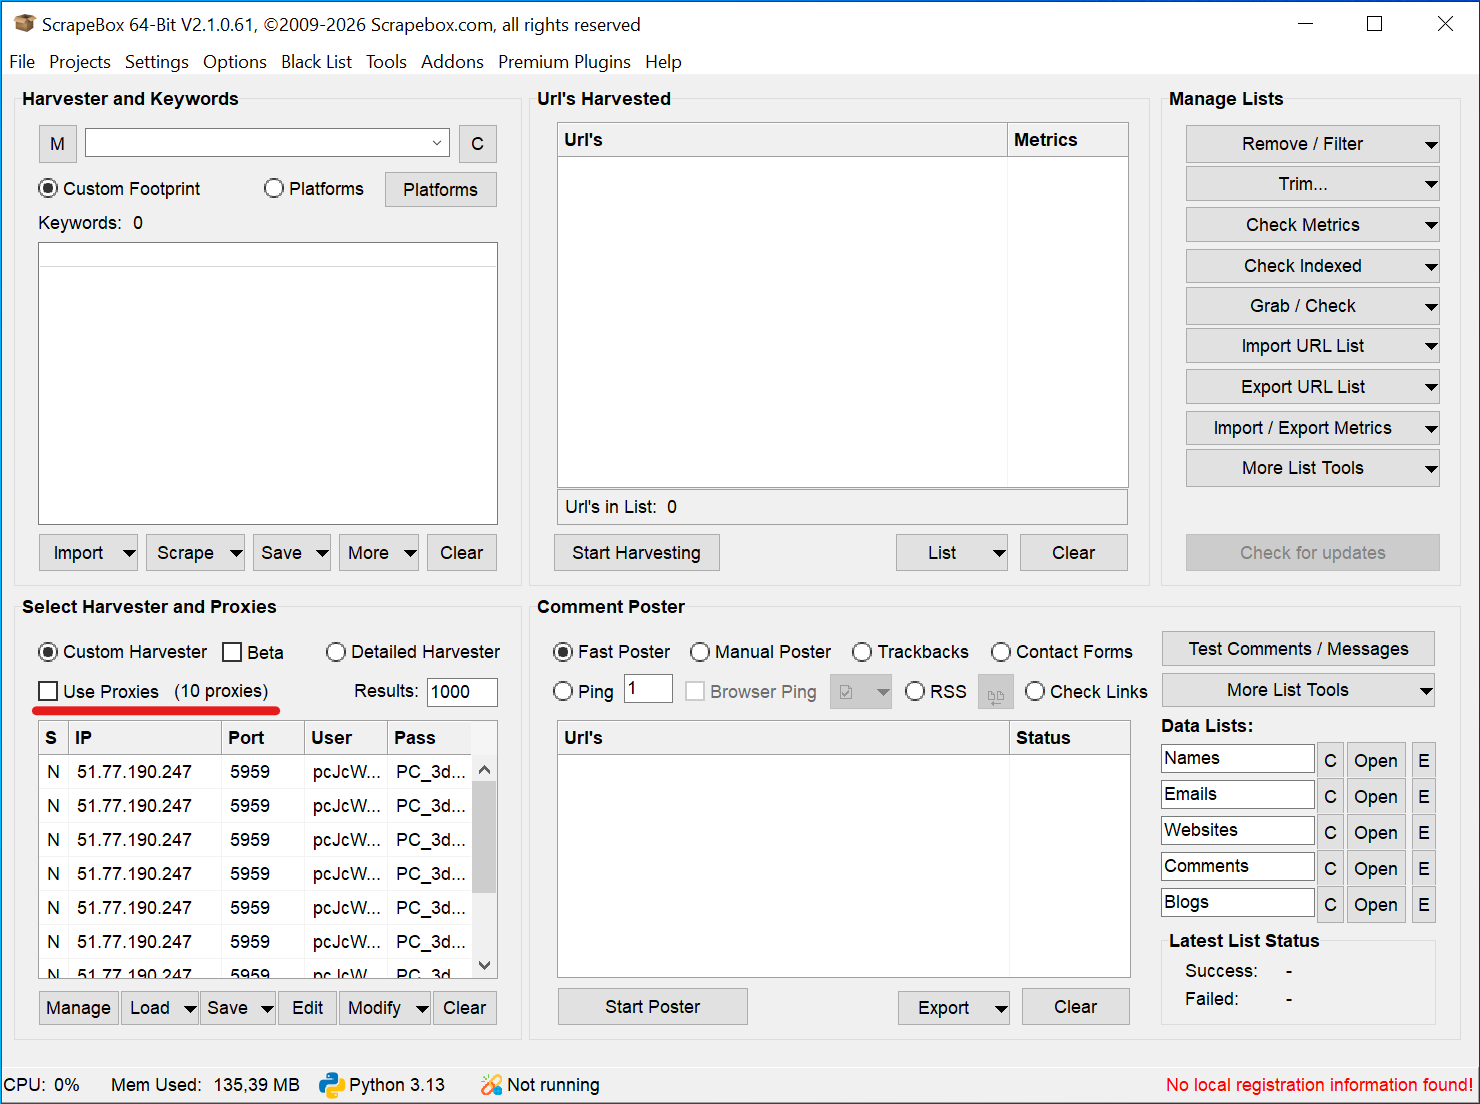
Task: Select the Ping radio button
Action: [563, 691]
